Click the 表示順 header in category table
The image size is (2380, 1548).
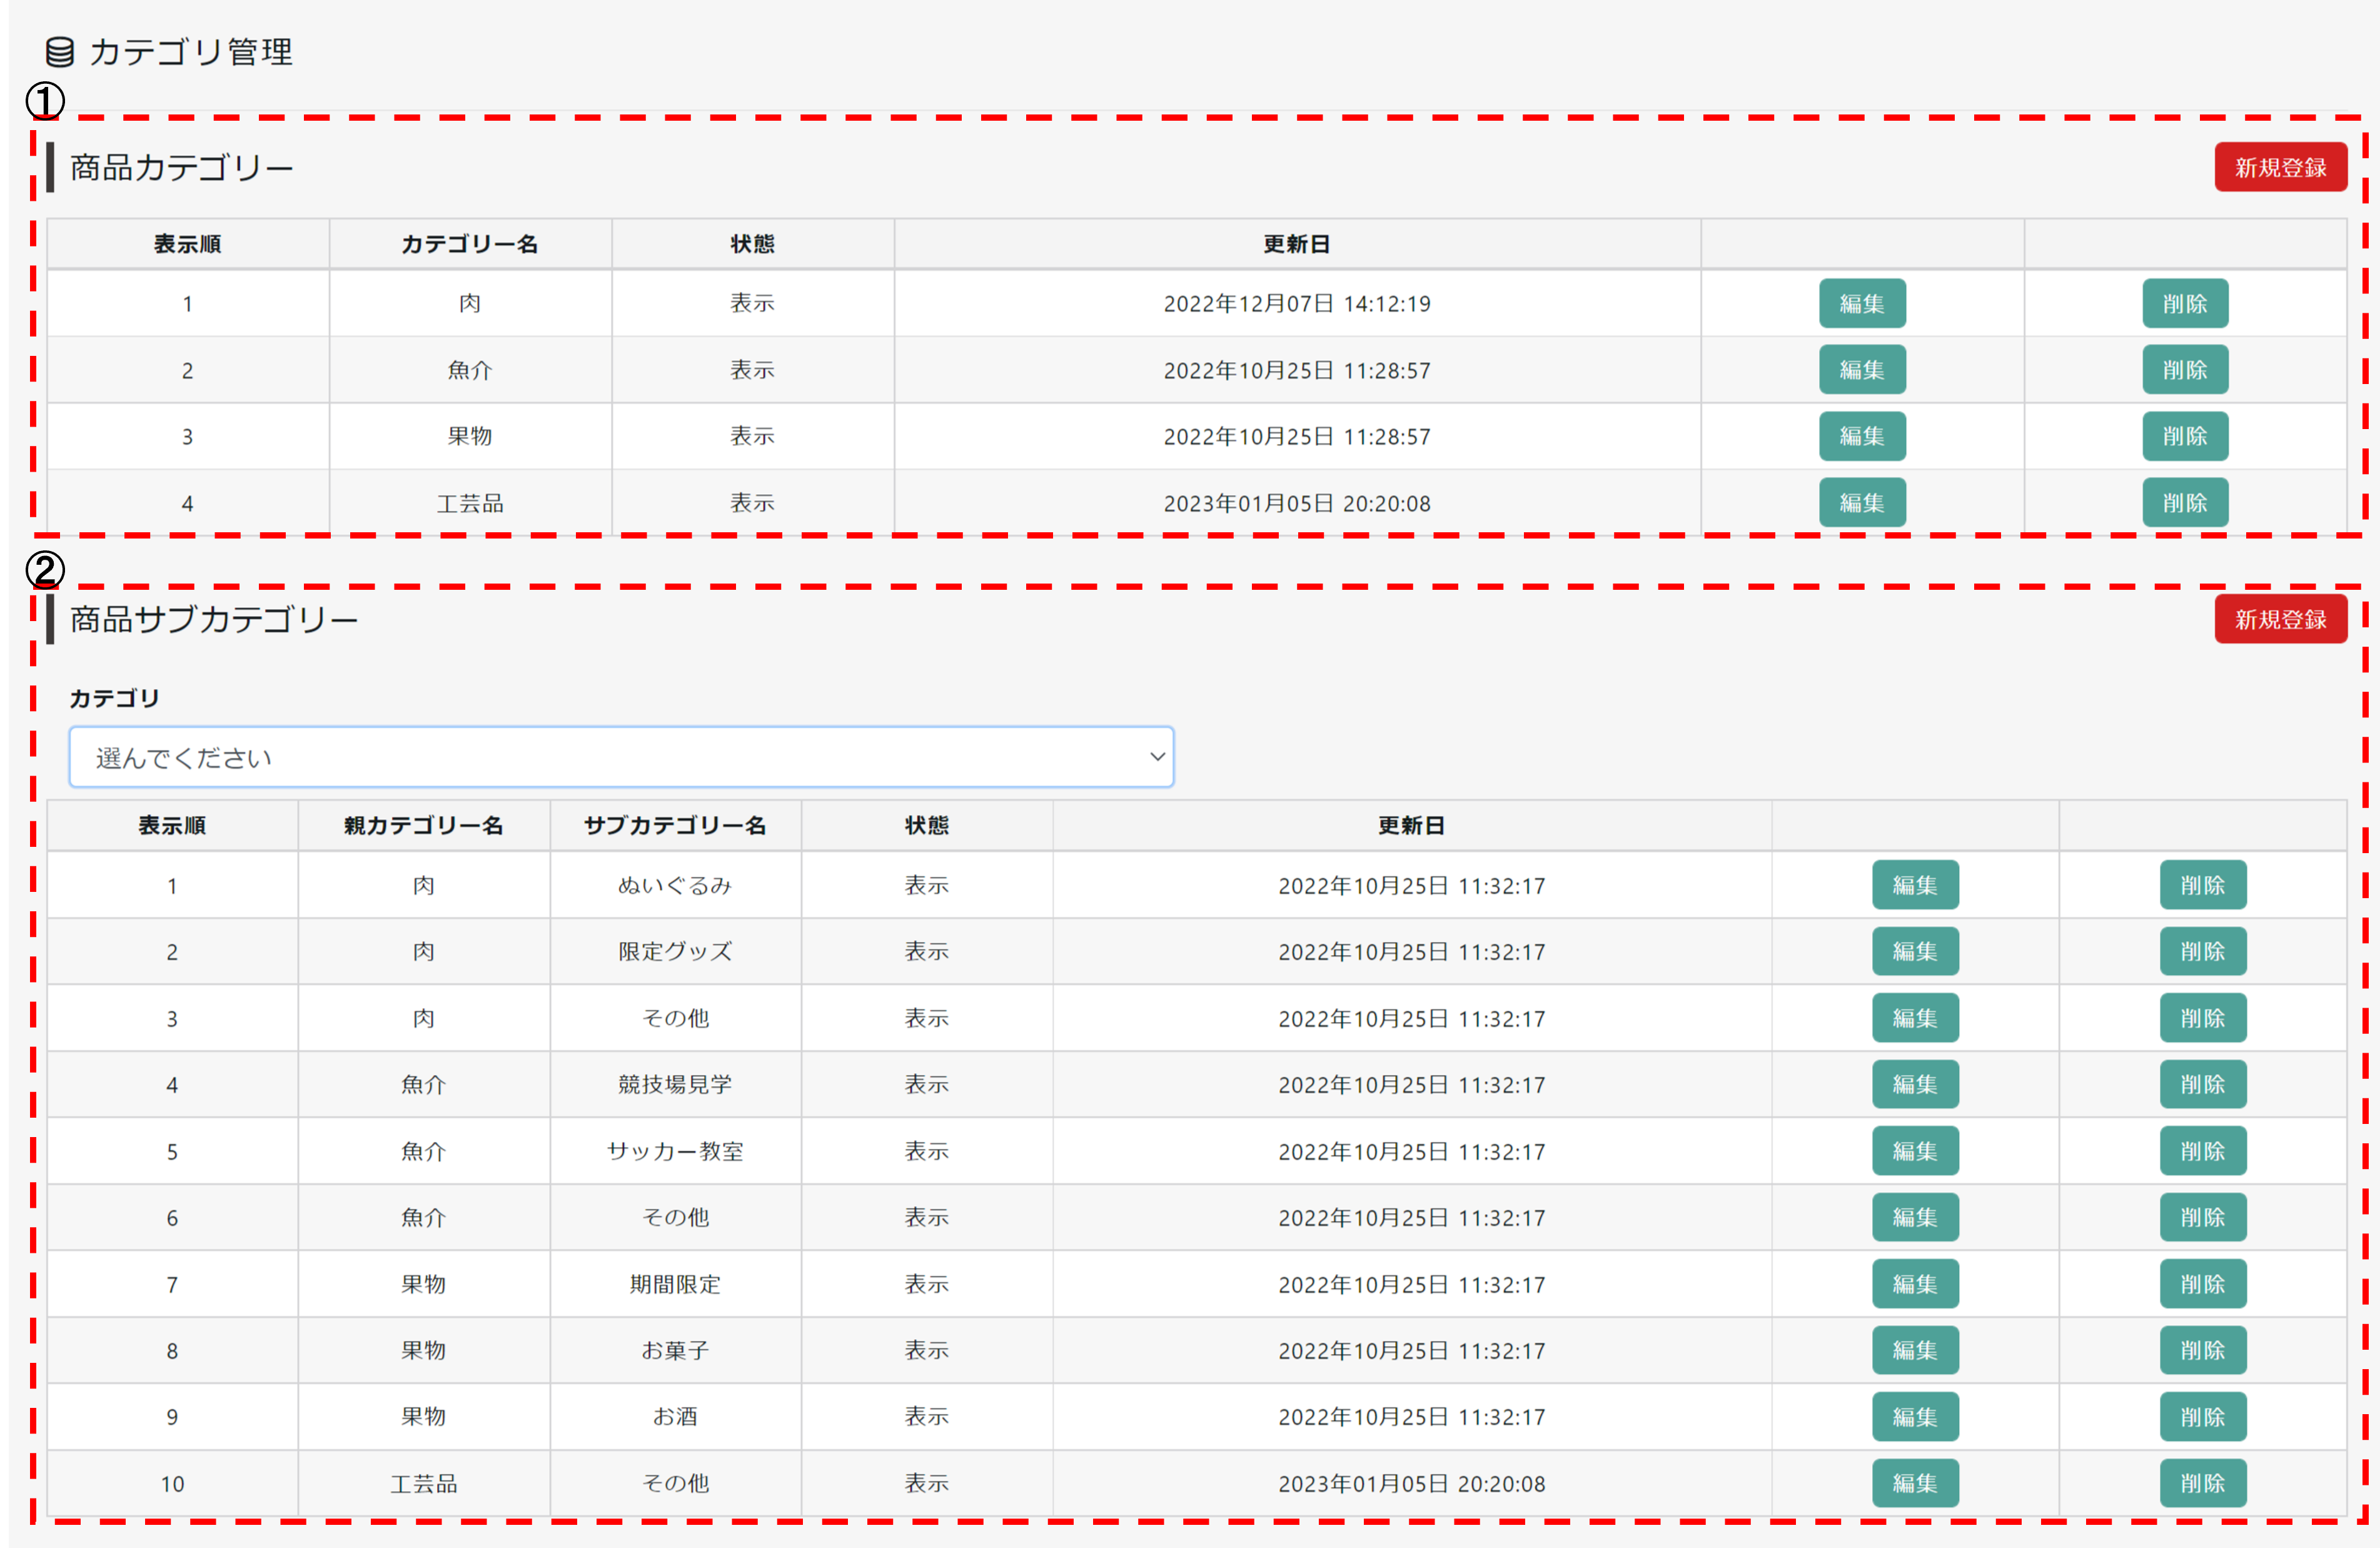tap(187, 244)
